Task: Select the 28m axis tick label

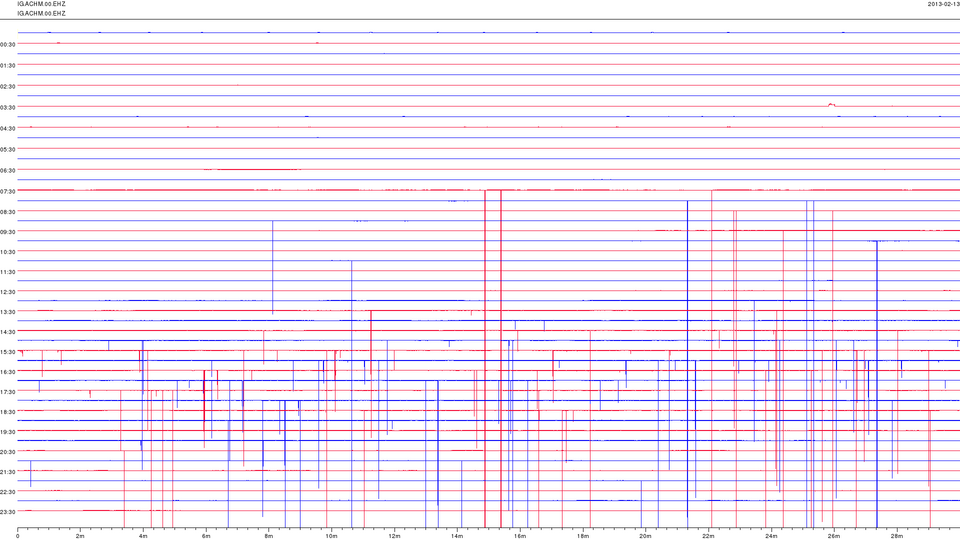Action: (x=897, y=536)
